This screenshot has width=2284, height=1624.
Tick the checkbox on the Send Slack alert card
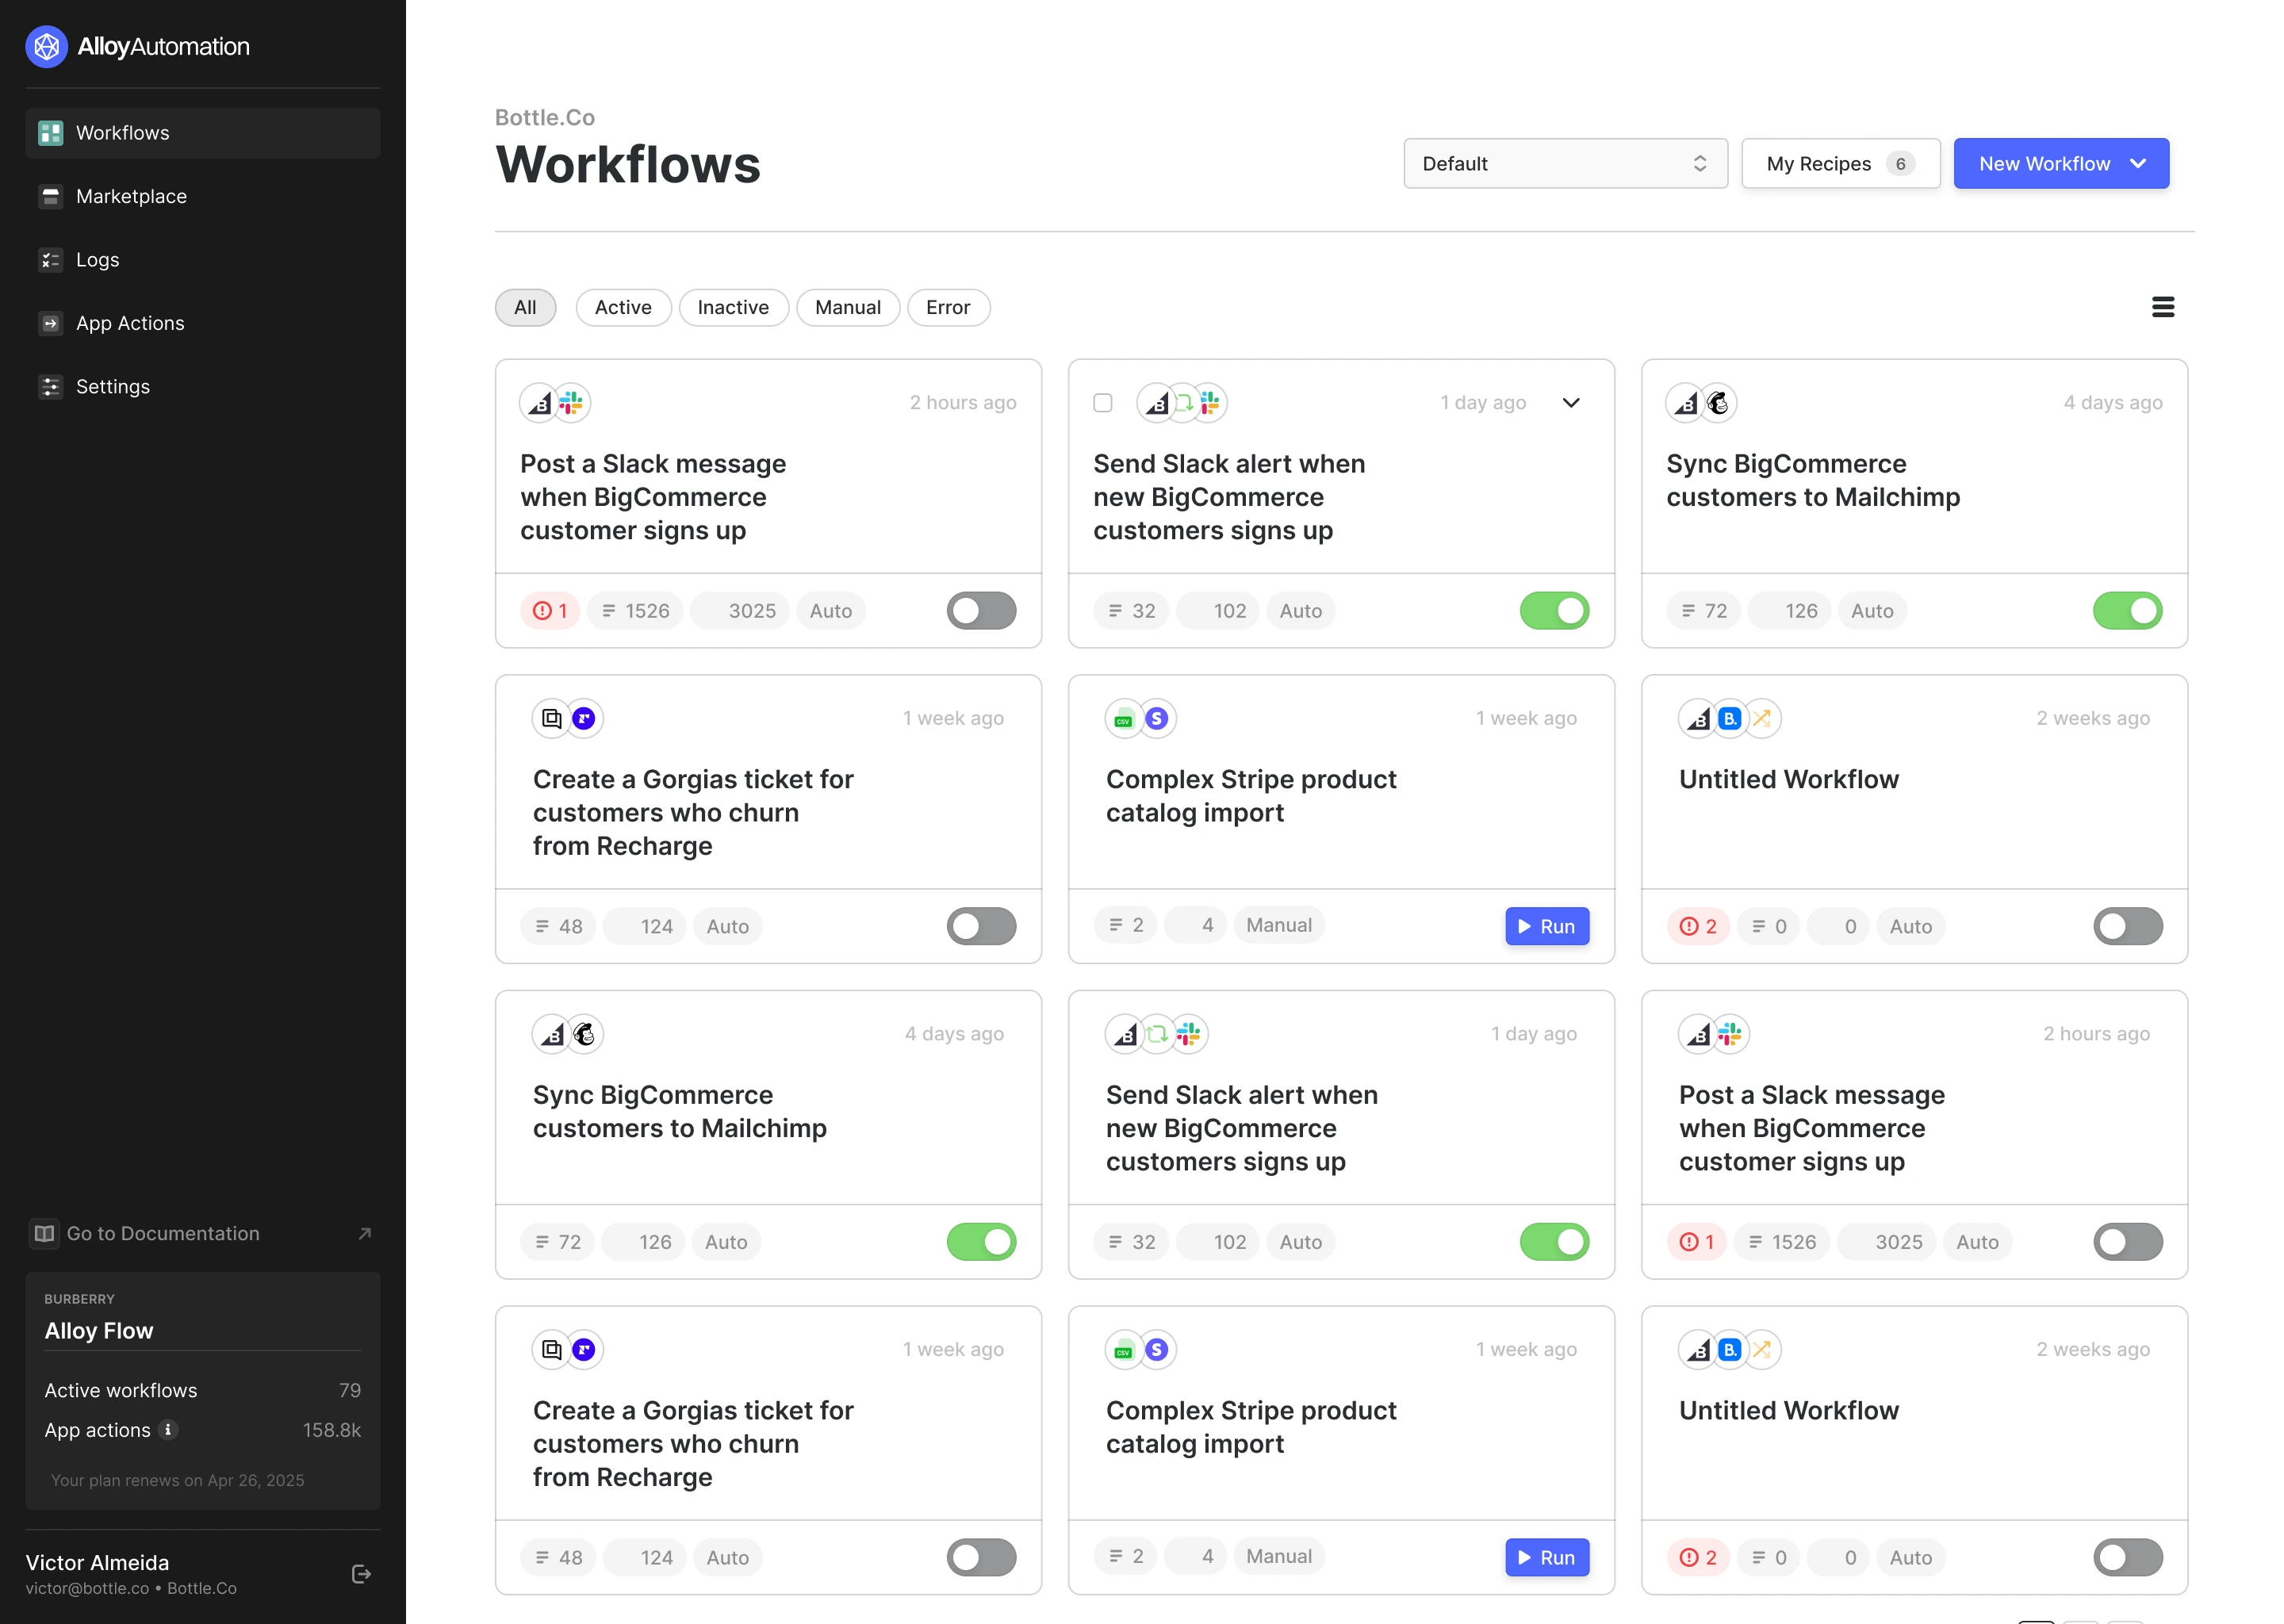[1103, 403]
